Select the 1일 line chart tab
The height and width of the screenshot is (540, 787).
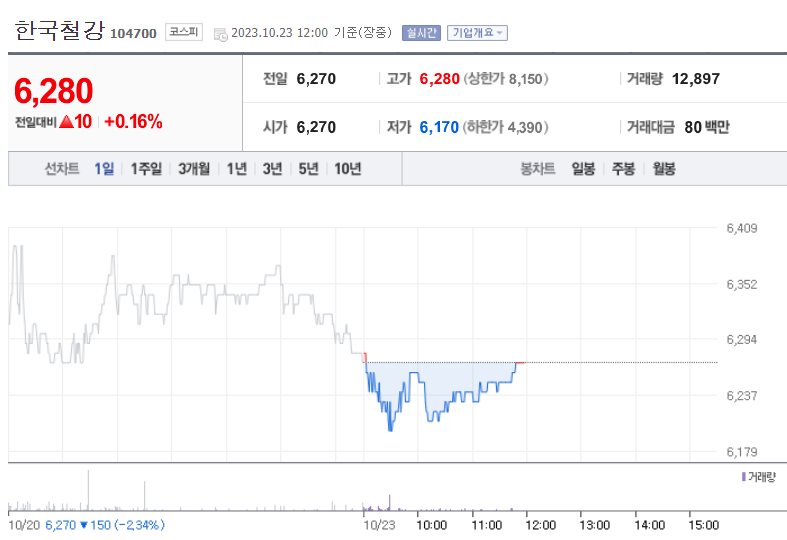(x=104, y=169)
